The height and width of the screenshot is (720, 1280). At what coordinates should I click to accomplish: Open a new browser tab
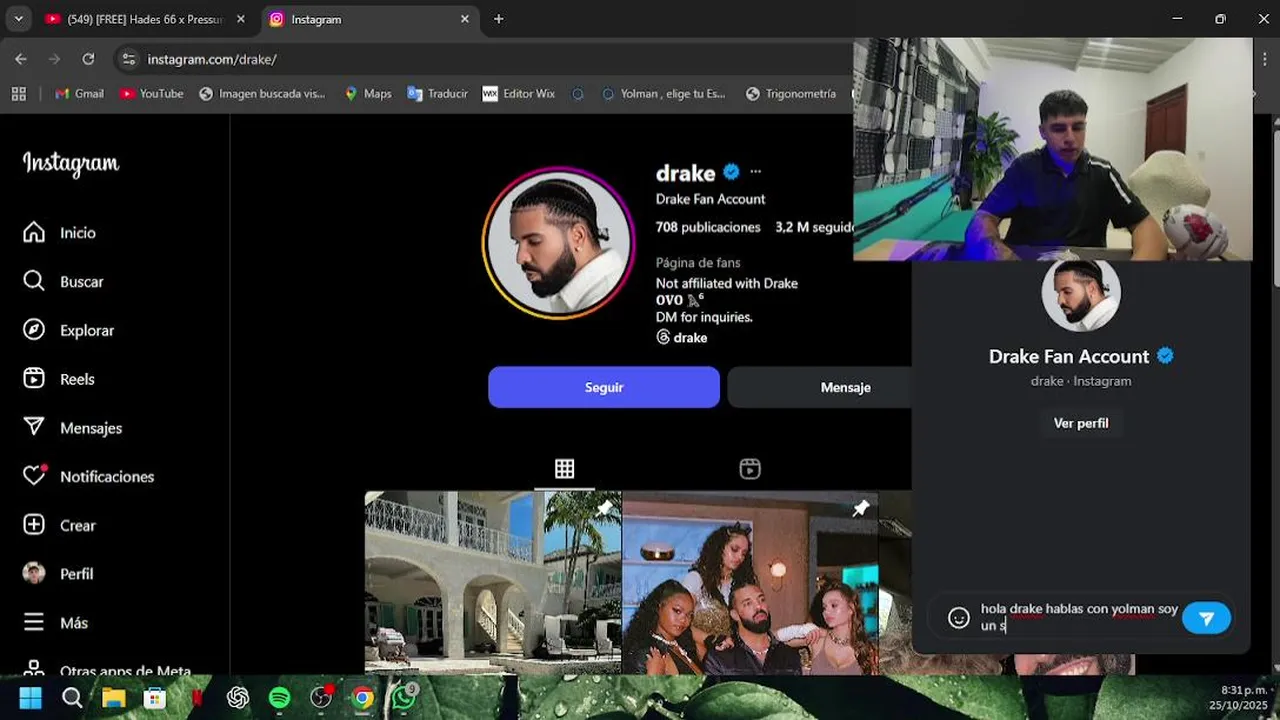click(498, 19)
